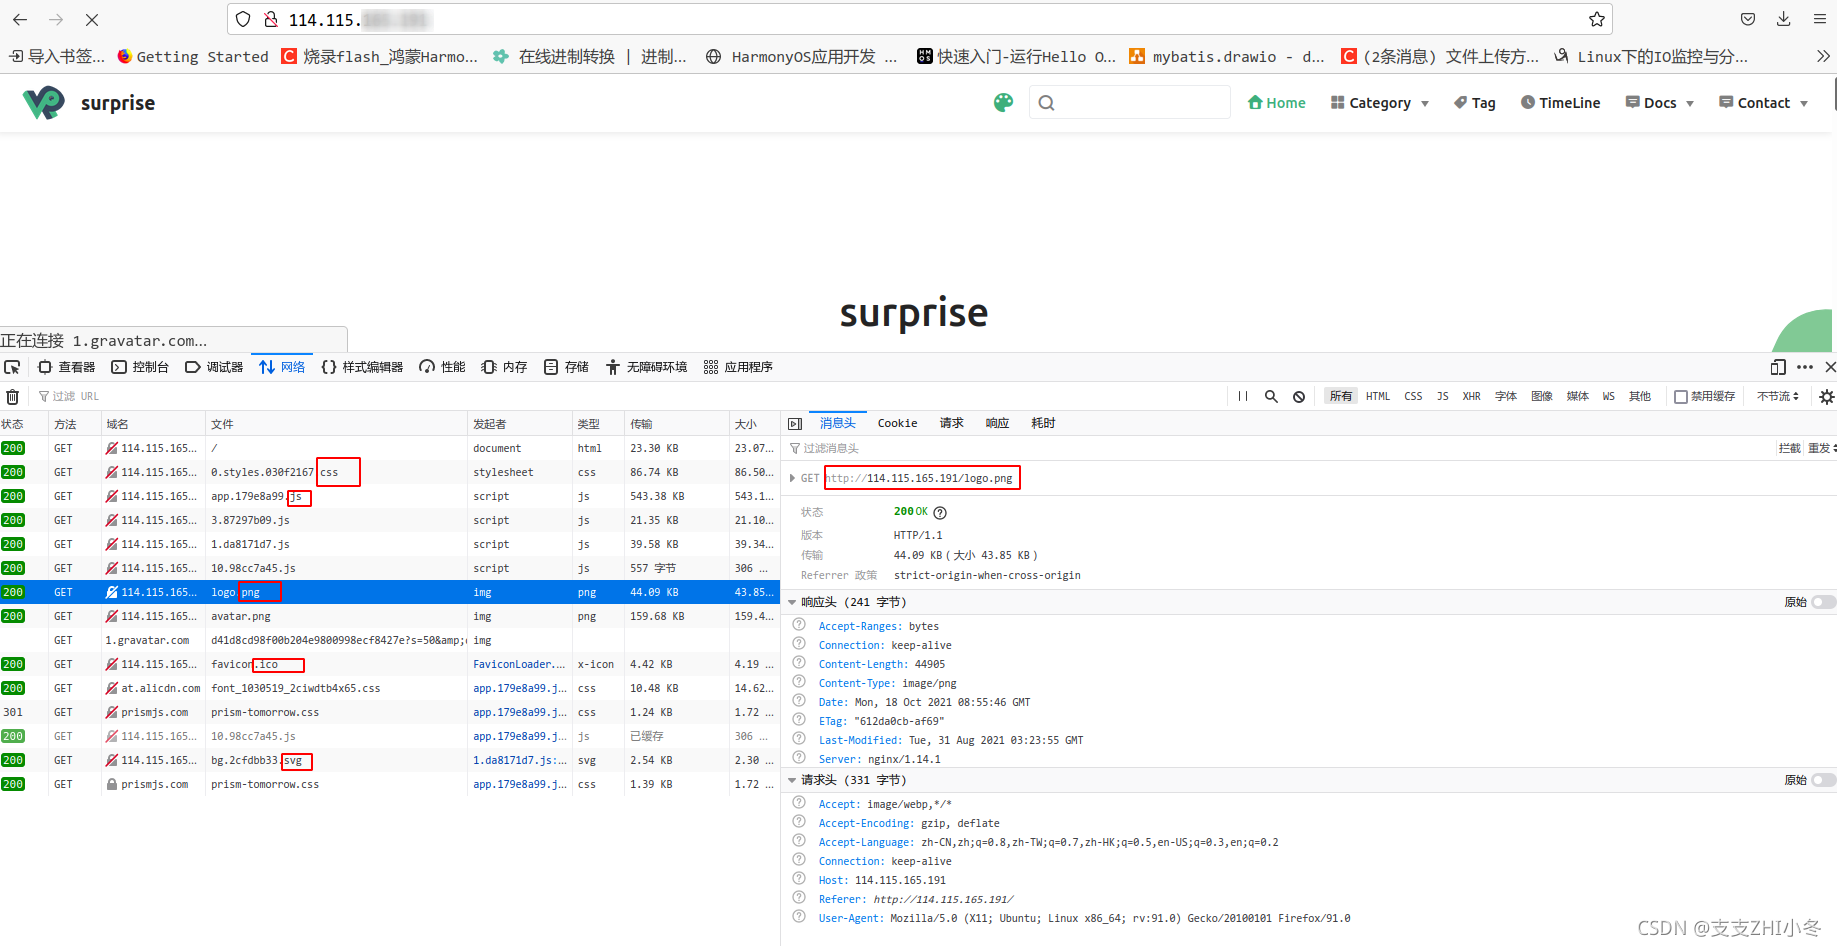The width and height of the screenshot is (1837, 946).
Task: Open the 响应 response tab
Action: coord(997,424)
